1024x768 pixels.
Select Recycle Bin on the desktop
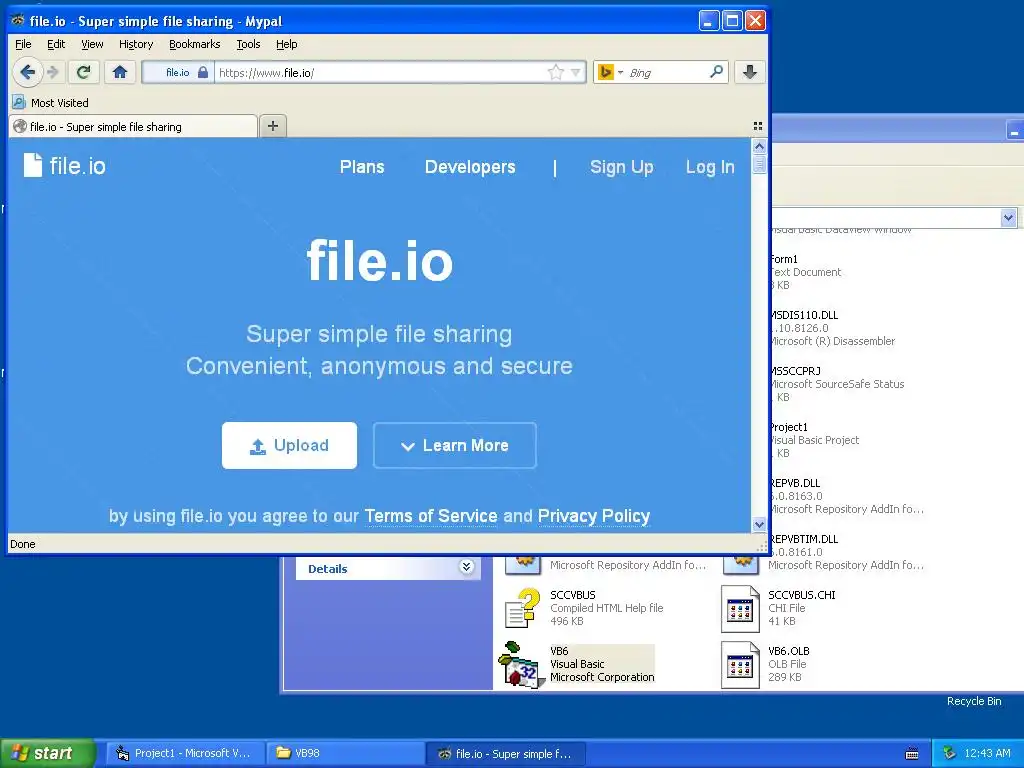tap(974, 701)
